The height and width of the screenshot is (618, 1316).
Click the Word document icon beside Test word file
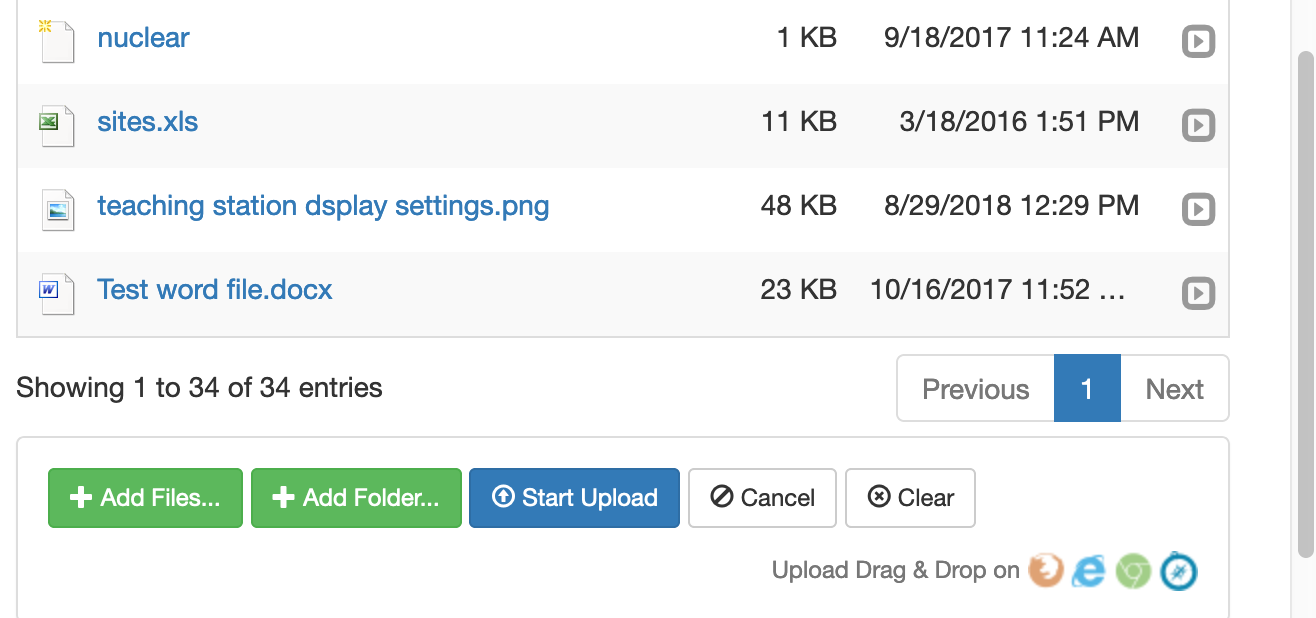click(x=57, y=293)
